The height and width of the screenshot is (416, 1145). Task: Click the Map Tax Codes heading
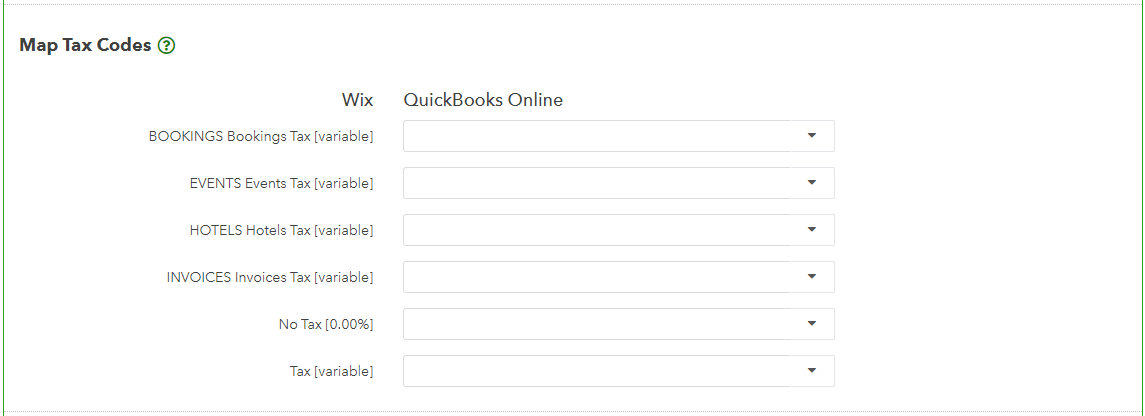(85, 45)
